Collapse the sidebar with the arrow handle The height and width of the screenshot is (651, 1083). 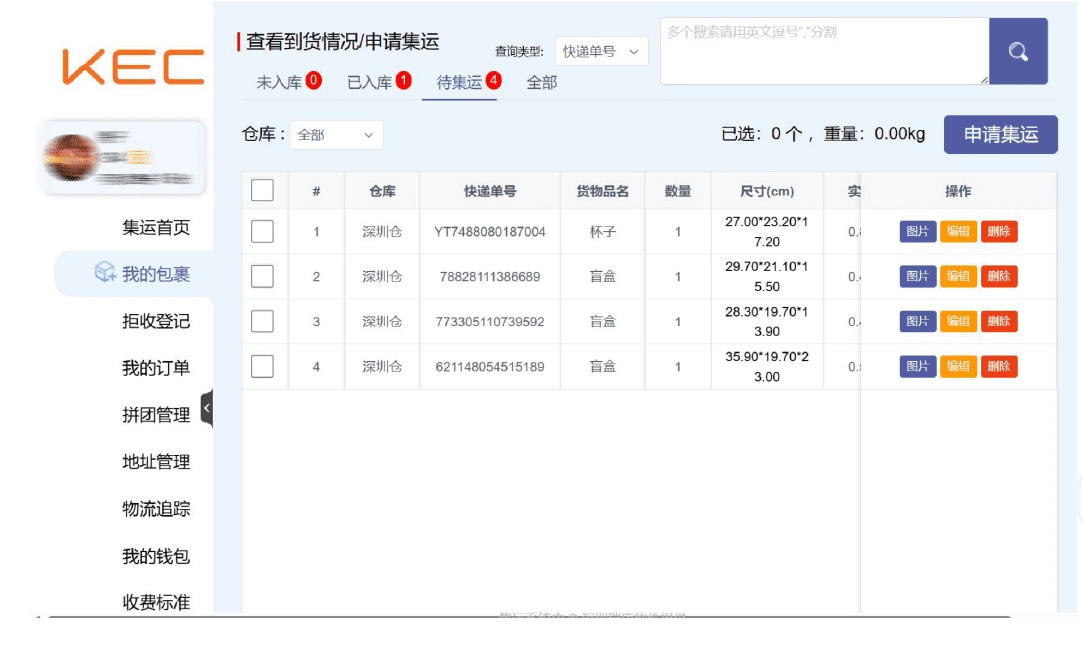(207, 408)
